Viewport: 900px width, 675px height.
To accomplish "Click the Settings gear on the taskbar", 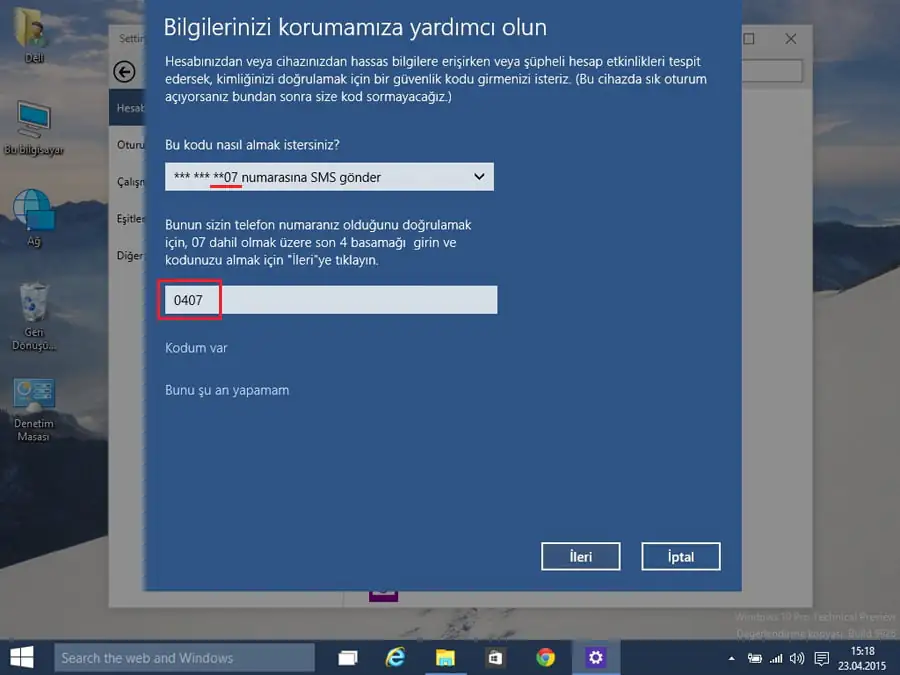I will click(595, 657).
